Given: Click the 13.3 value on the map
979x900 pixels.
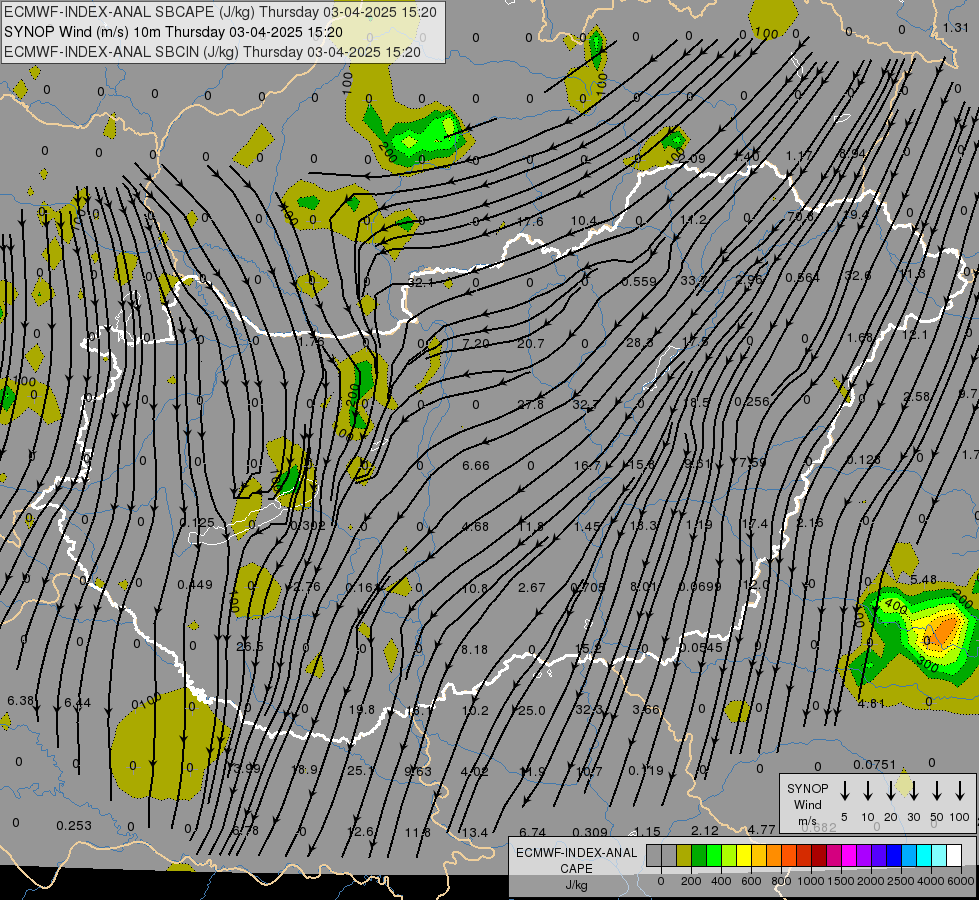Looking at the screenshot, I should (x=643, y=525).
